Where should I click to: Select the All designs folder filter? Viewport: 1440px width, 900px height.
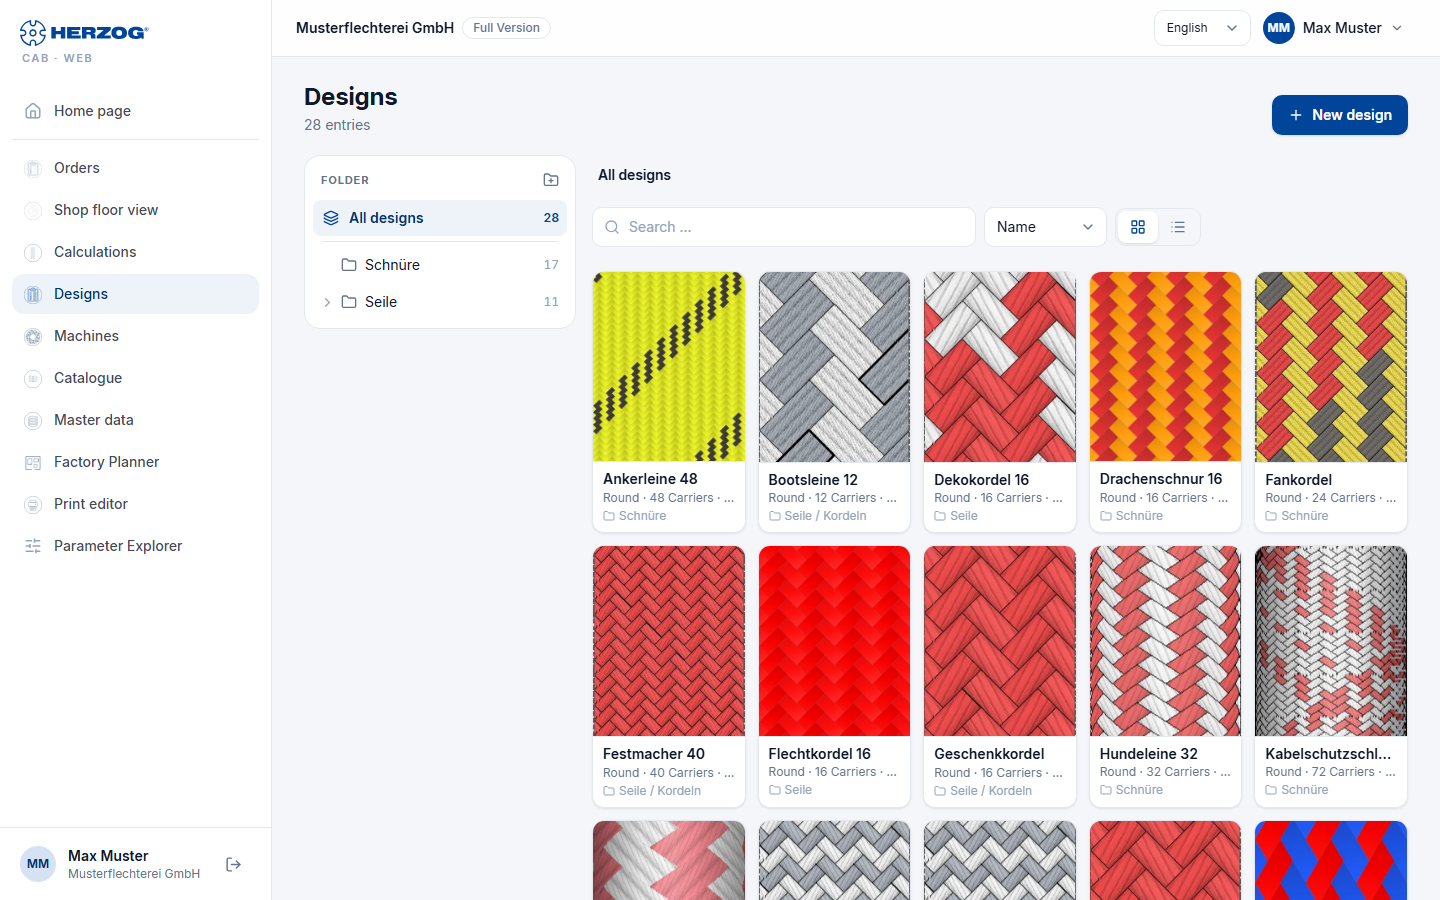pyautogui.click(x=440, y=218)
